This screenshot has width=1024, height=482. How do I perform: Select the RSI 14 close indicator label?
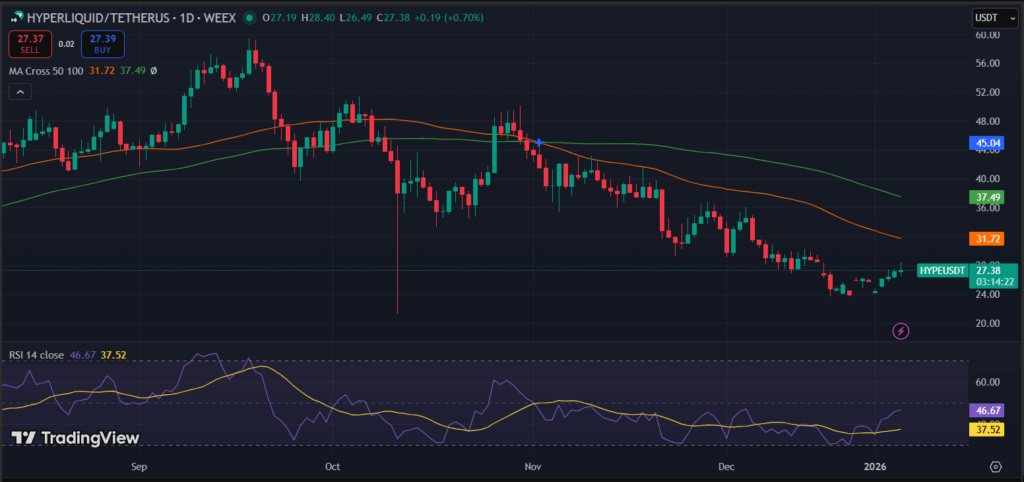tap(36, 354)
